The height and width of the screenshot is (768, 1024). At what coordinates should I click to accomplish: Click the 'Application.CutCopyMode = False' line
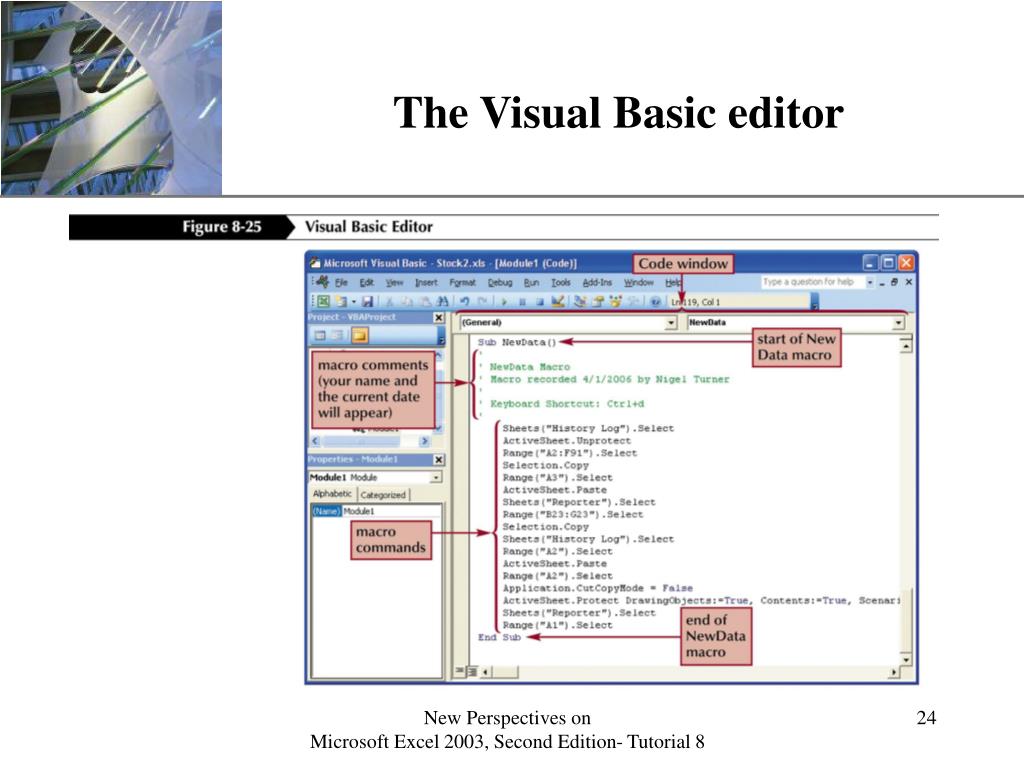[x=598, y=588]
